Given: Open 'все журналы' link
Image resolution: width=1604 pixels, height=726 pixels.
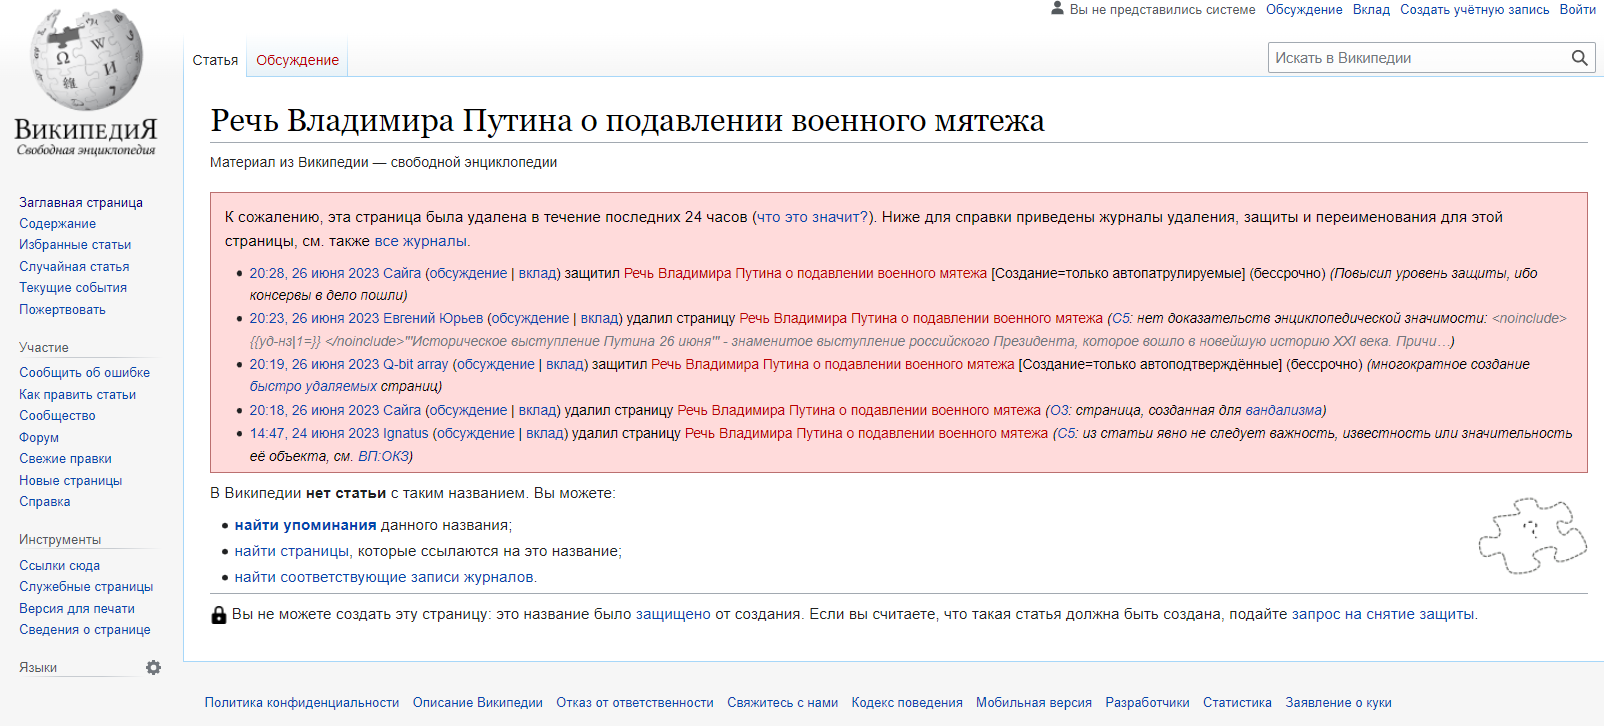Looking at the screenshot, I should [420, 241].
